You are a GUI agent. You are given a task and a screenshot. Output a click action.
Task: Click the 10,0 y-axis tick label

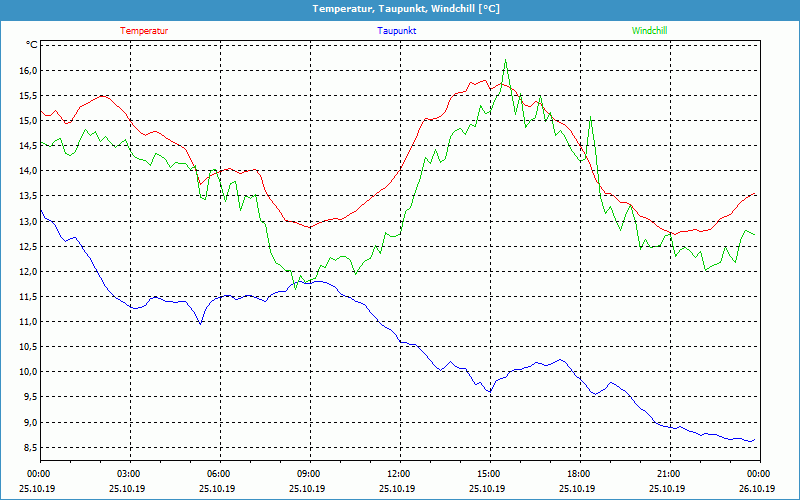pyautogui.click(x=26, y=372)
